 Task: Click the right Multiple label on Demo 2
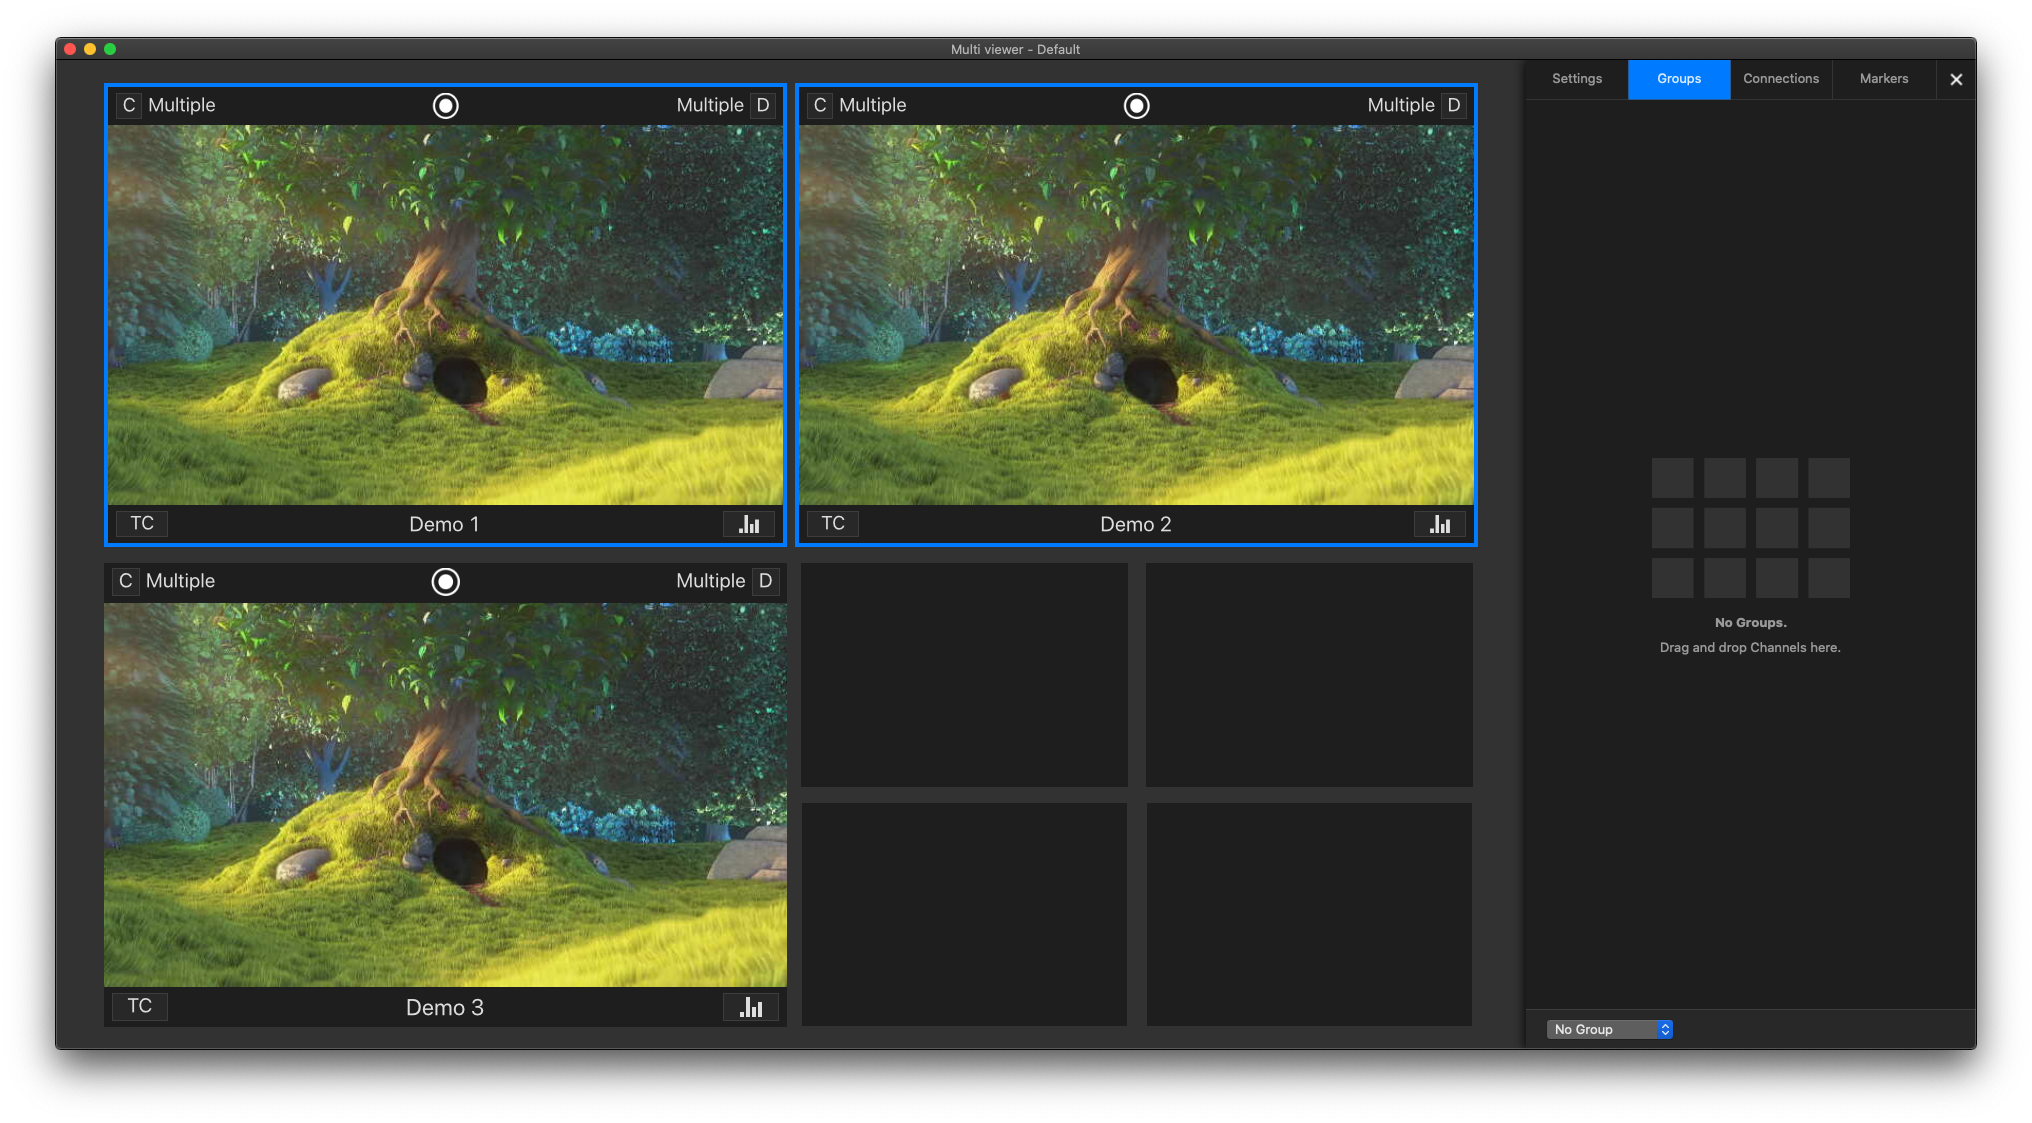(x=1401, y=105)
